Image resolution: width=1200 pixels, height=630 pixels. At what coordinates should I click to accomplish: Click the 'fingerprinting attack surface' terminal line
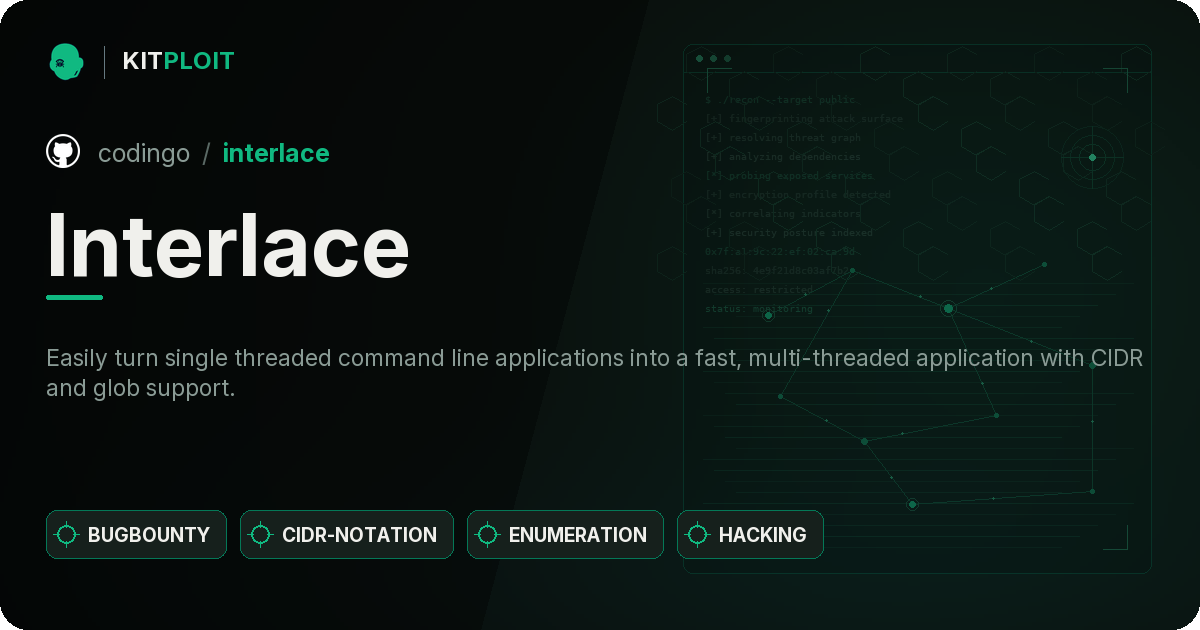803,119
